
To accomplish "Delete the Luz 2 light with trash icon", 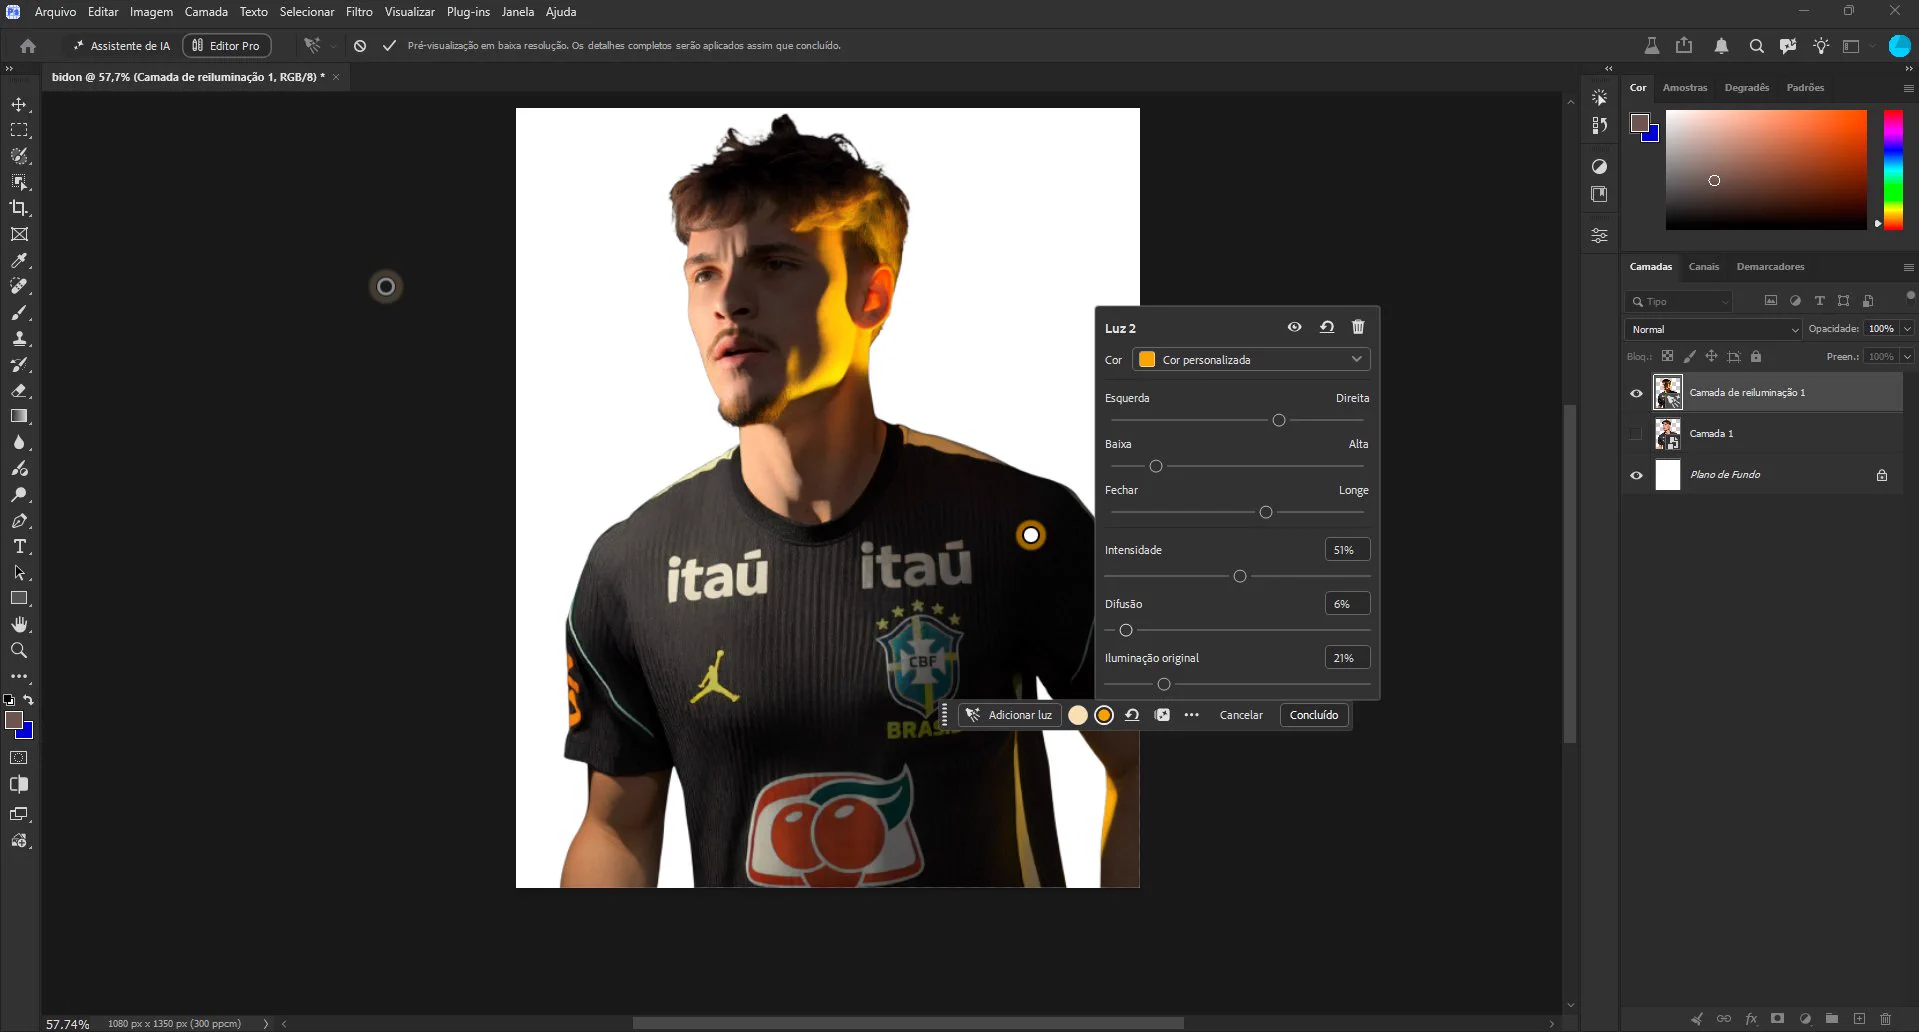I will (1358, 327).
